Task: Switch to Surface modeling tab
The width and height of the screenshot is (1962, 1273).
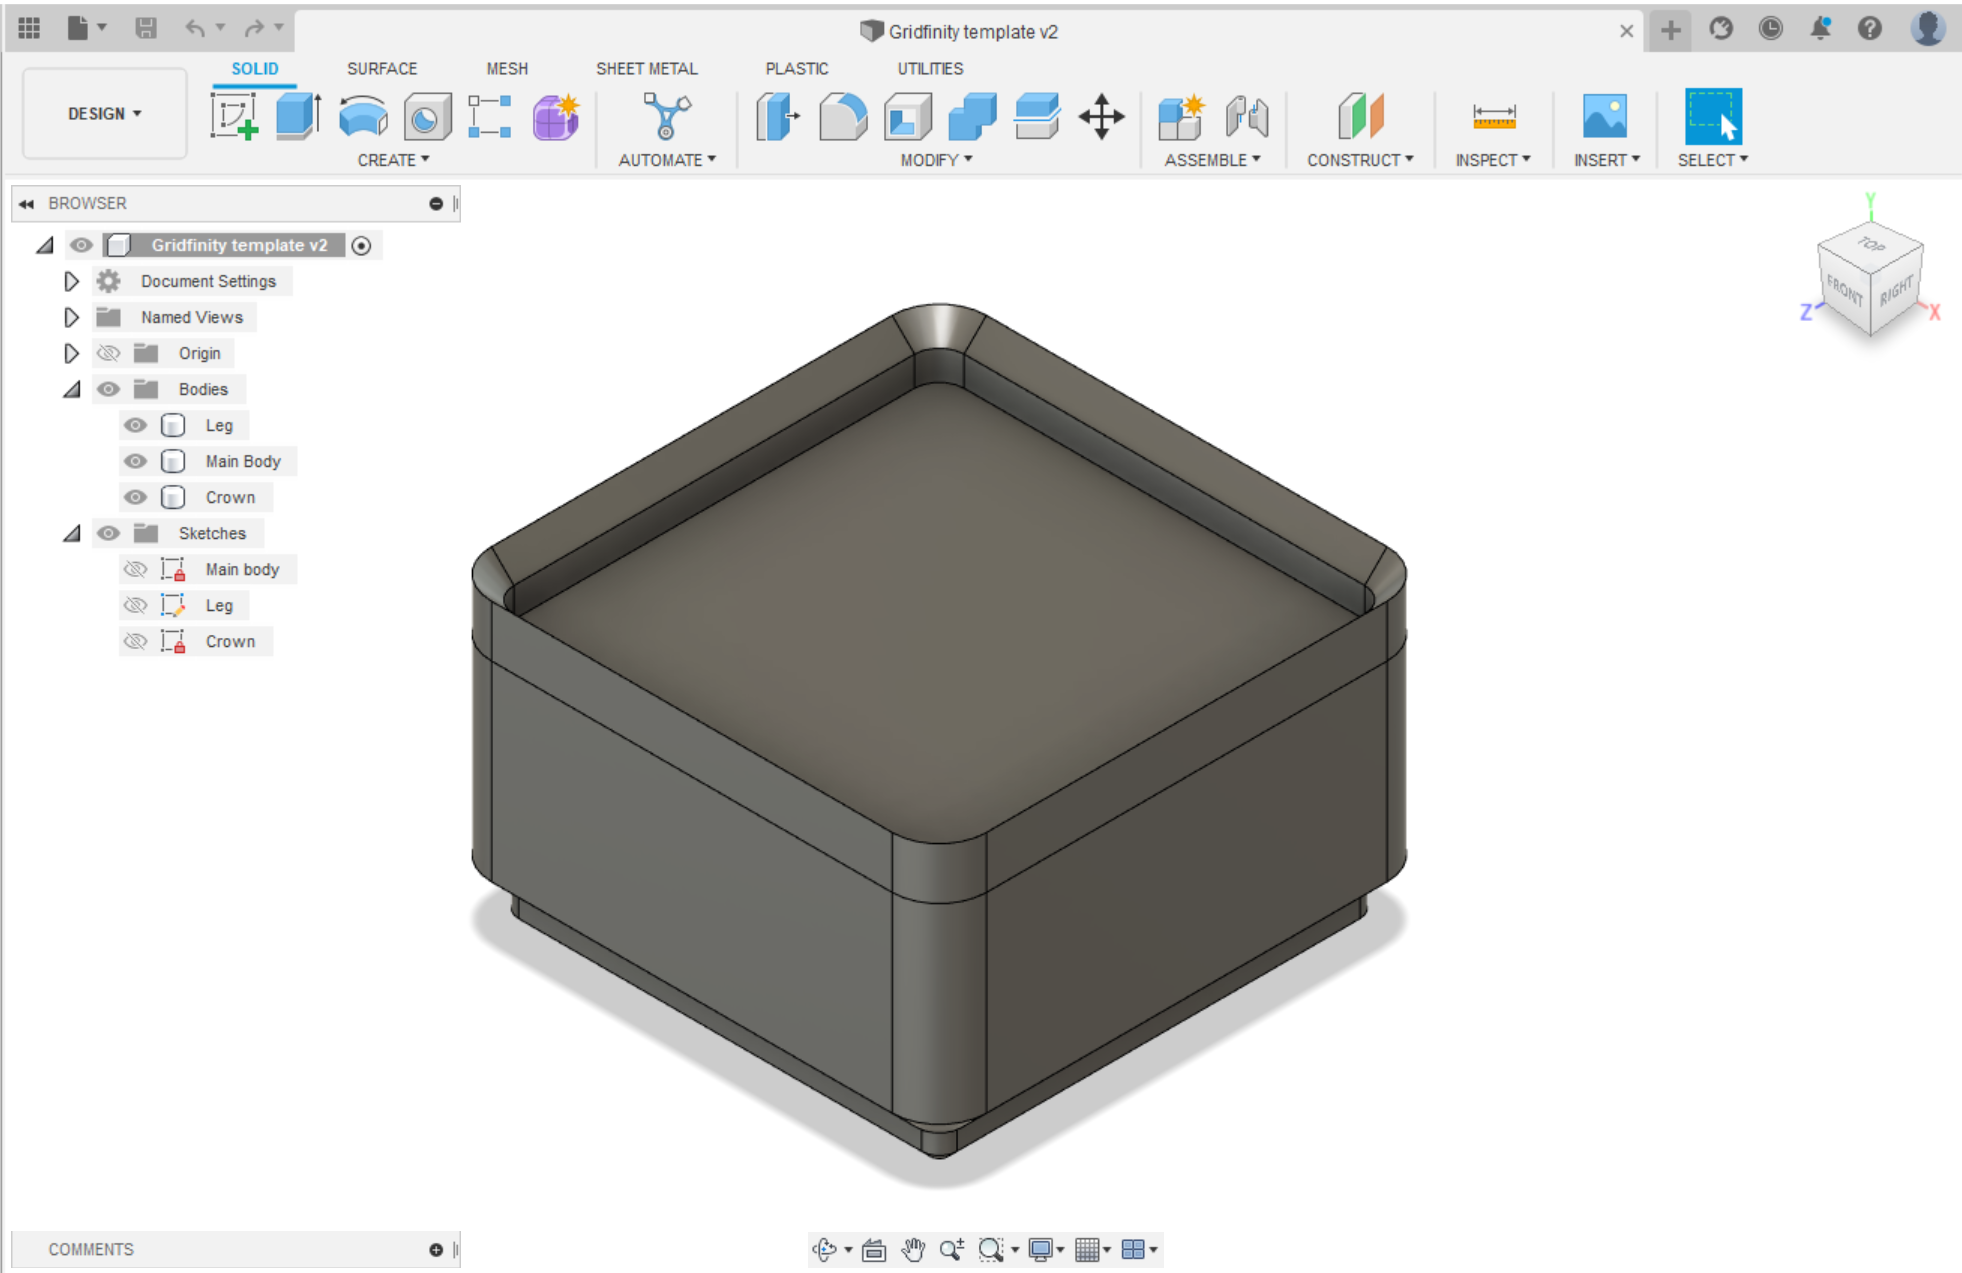Action: tap(380, 67)
